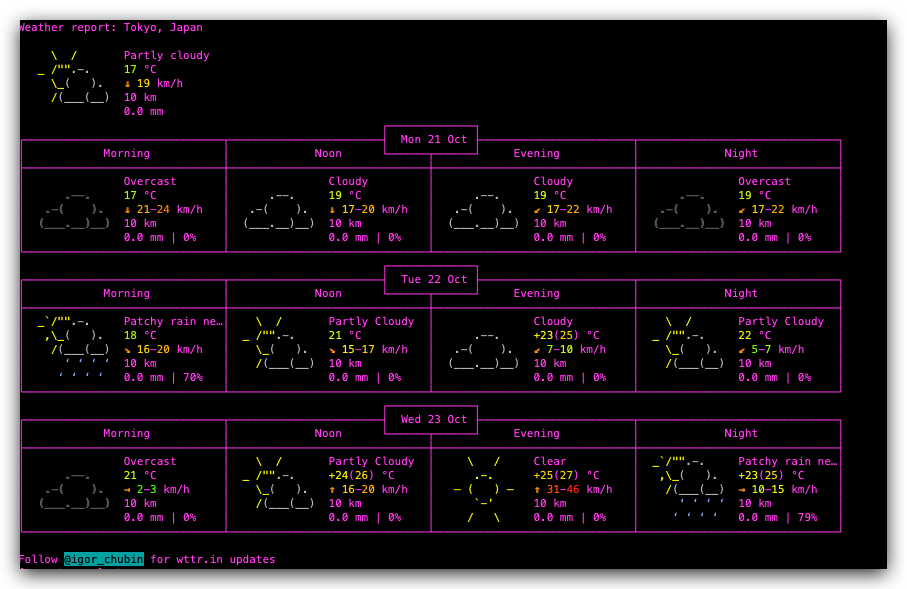The image size is (907, 589).
Task: Click the '7-10 km/h' wind speed
Action: pyautogui.click(x=576, y=349)
